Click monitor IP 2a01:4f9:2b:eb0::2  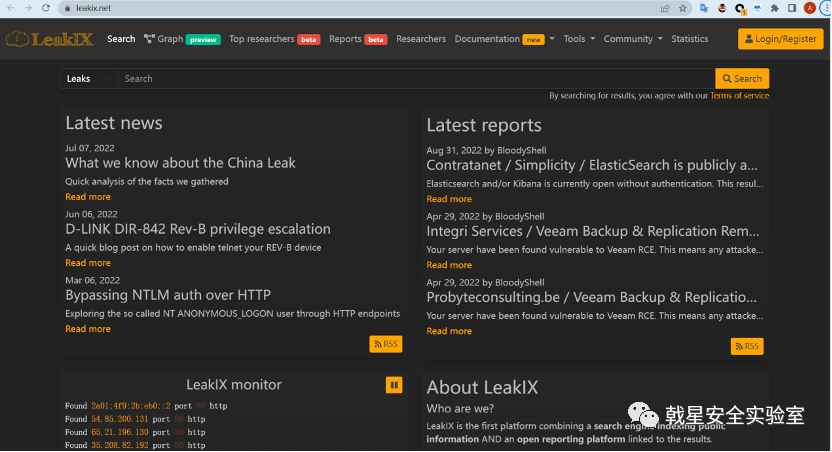pyautogui.click(x=131, y=406)
